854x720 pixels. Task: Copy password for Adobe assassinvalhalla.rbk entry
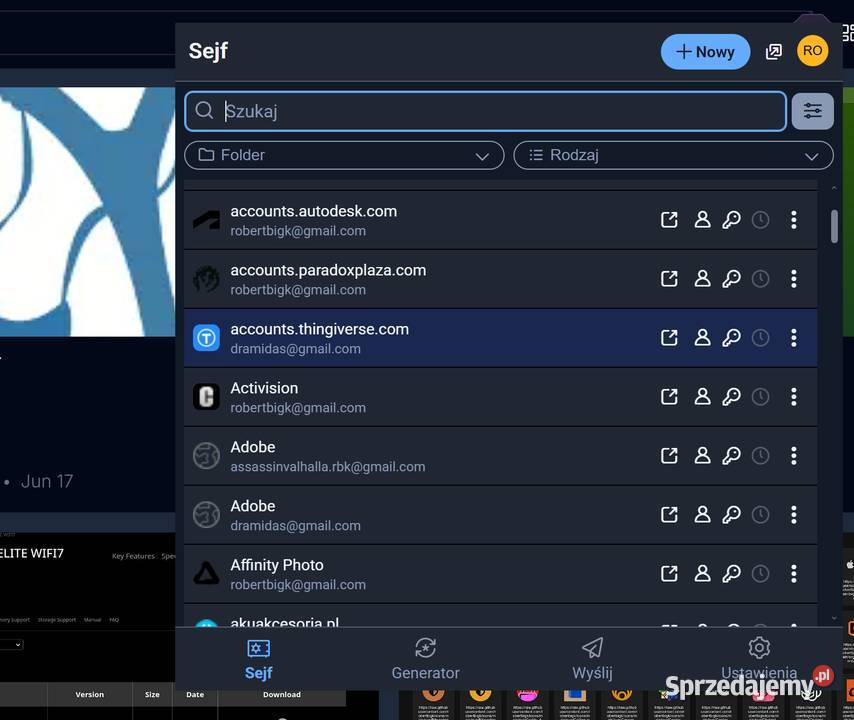(x=731, y=455)
